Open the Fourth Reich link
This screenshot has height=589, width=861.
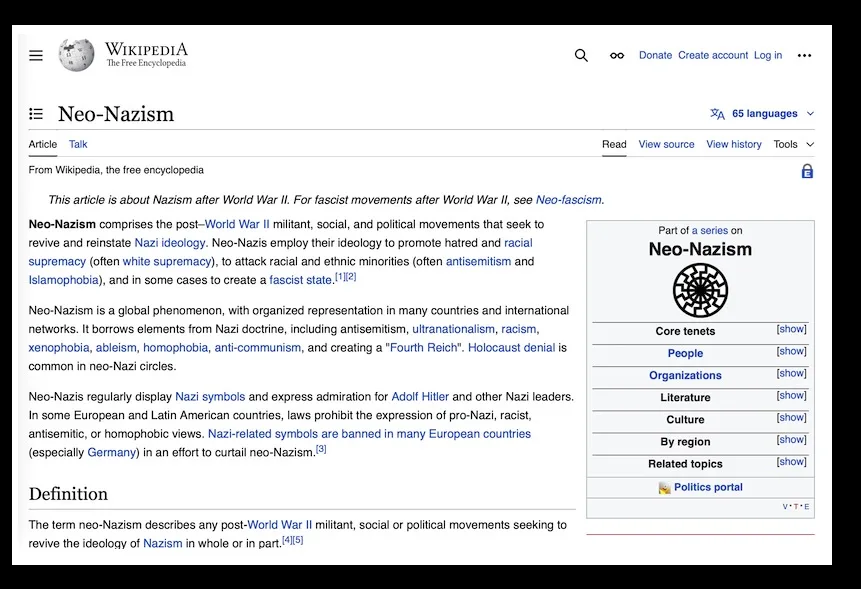click(423, 348)
